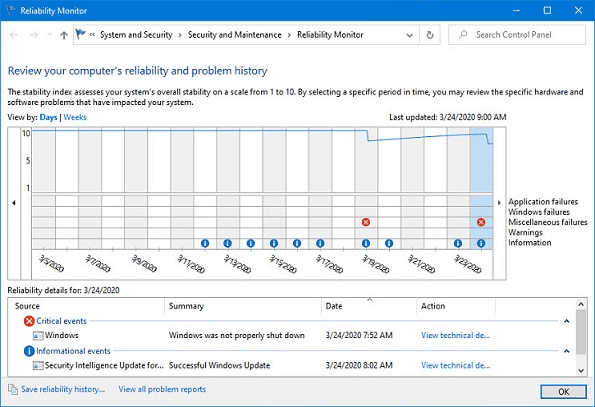Click the OK button

click(x=564, y=391)
